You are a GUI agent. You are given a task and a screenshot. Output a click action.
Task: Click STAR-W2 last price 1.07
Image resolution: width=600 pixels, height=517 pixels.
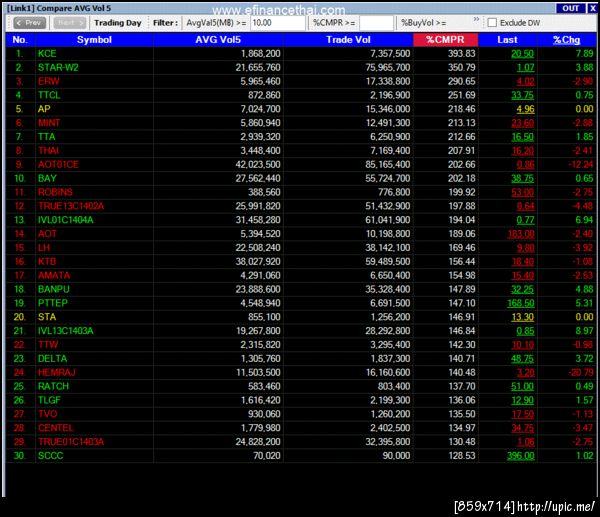525,68
